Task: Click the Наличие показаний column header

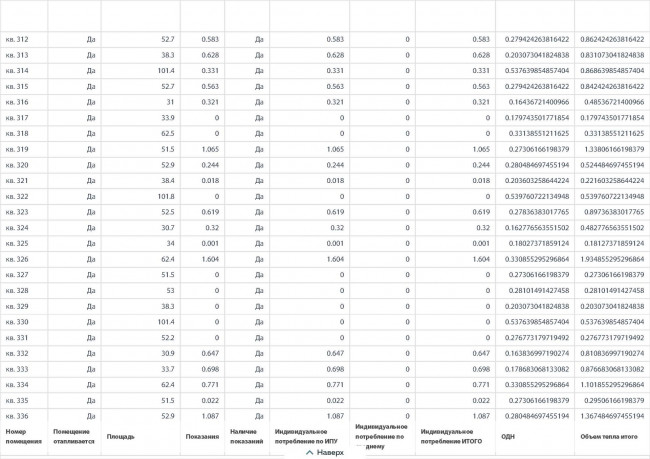Action: [247, 437]
